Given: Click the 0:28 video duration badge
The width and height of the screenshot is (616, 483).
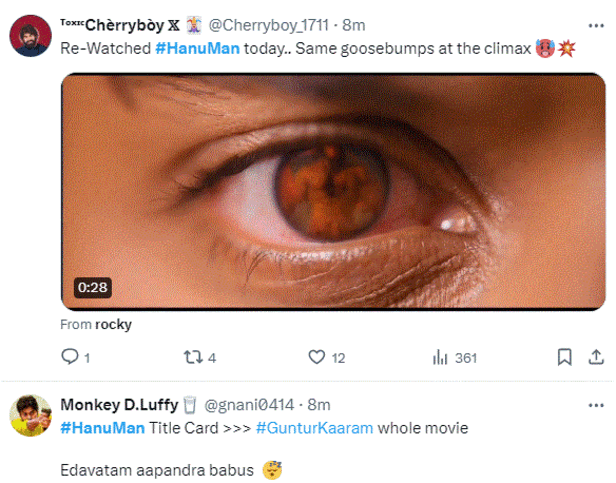Looking at the screenshot, I should pyautogui.click(x=92, y=288).
